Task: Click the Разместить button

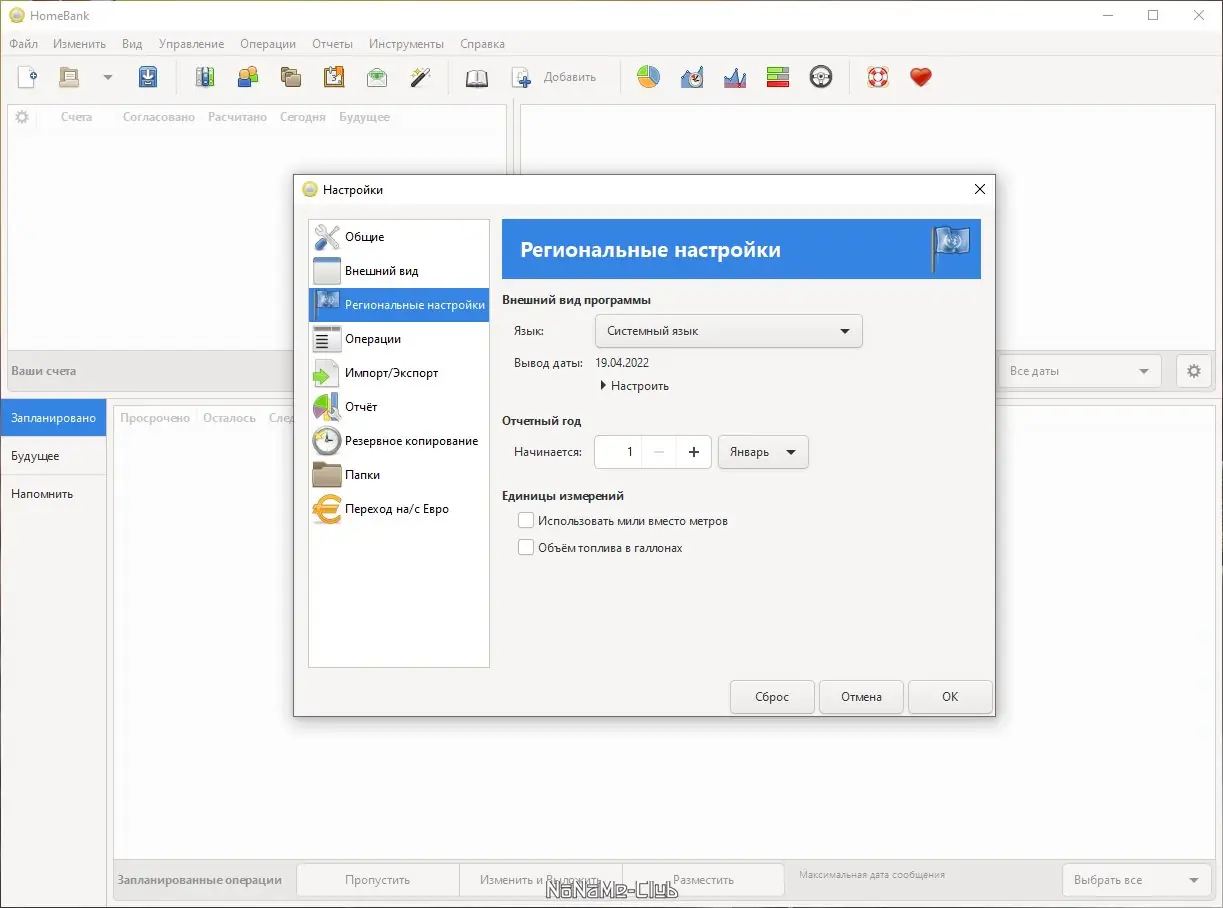Action: tap(703, 880)
